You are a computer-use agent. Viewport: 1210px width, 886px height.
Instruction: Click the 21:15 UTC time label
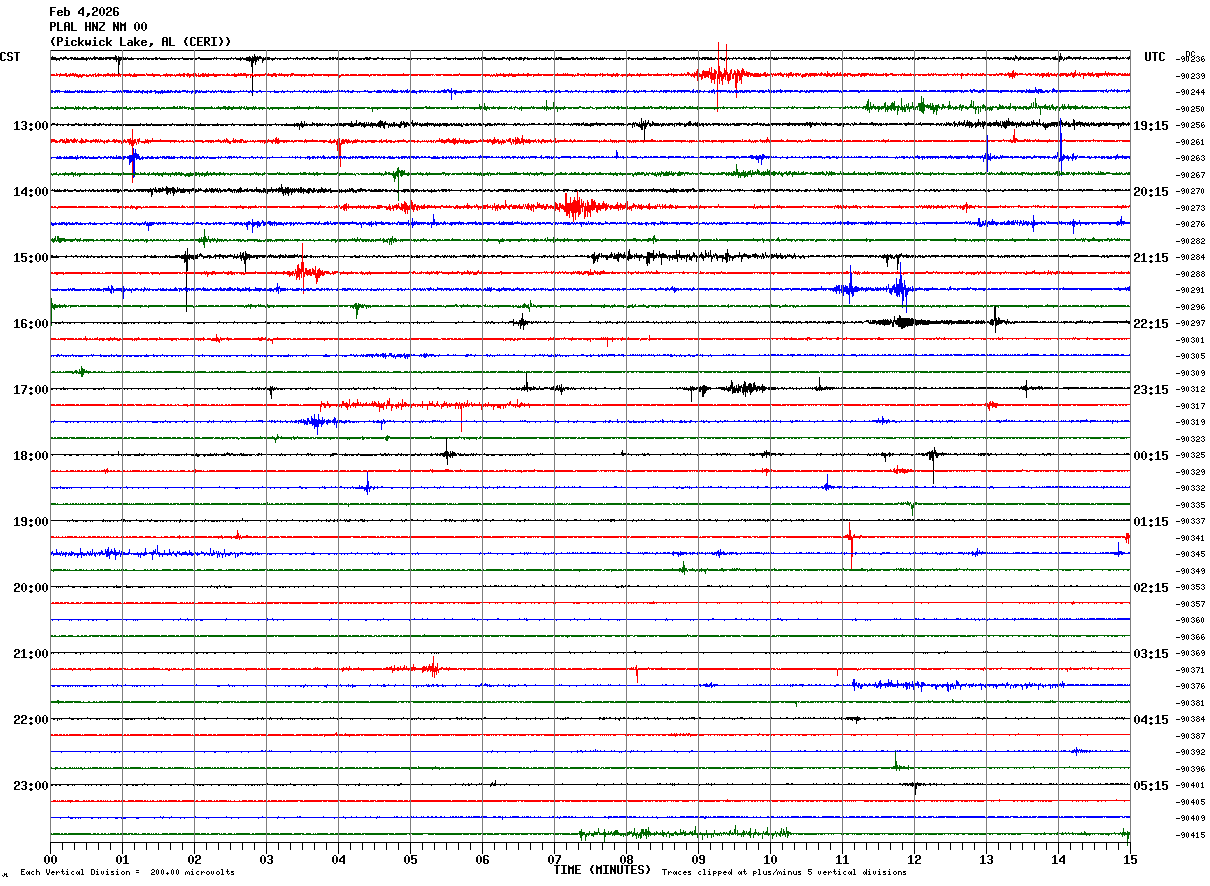(1151, 257)
